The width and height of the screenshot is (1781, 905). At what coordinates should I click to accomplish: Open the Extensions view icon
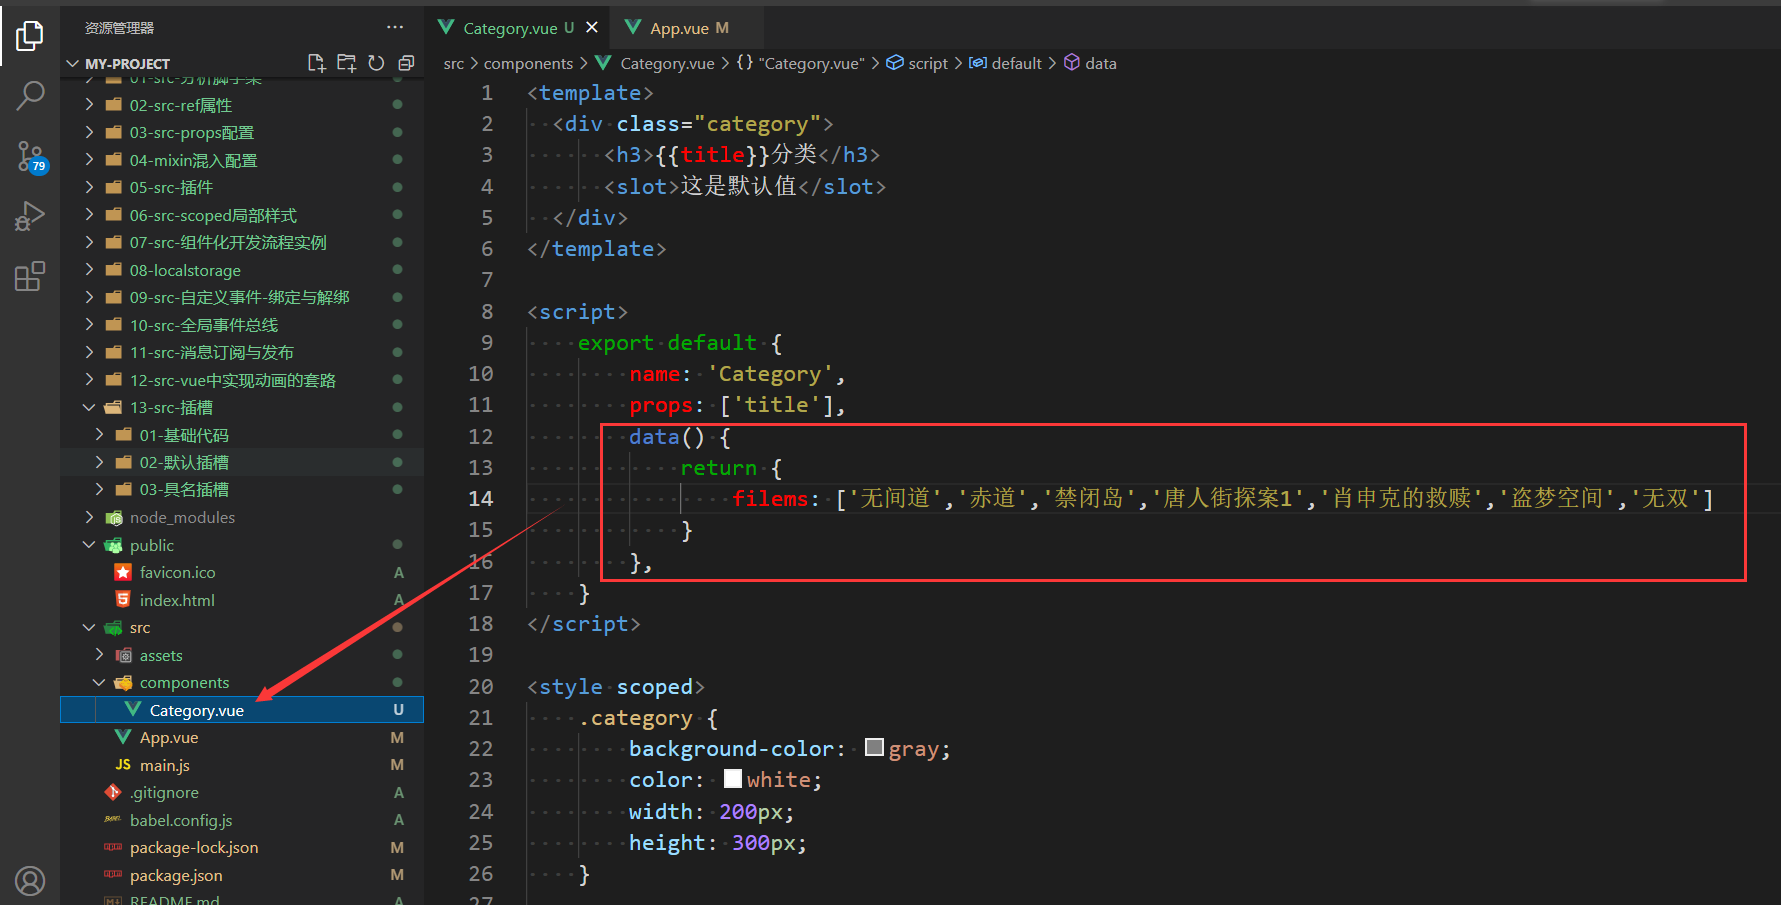(30, 276)
